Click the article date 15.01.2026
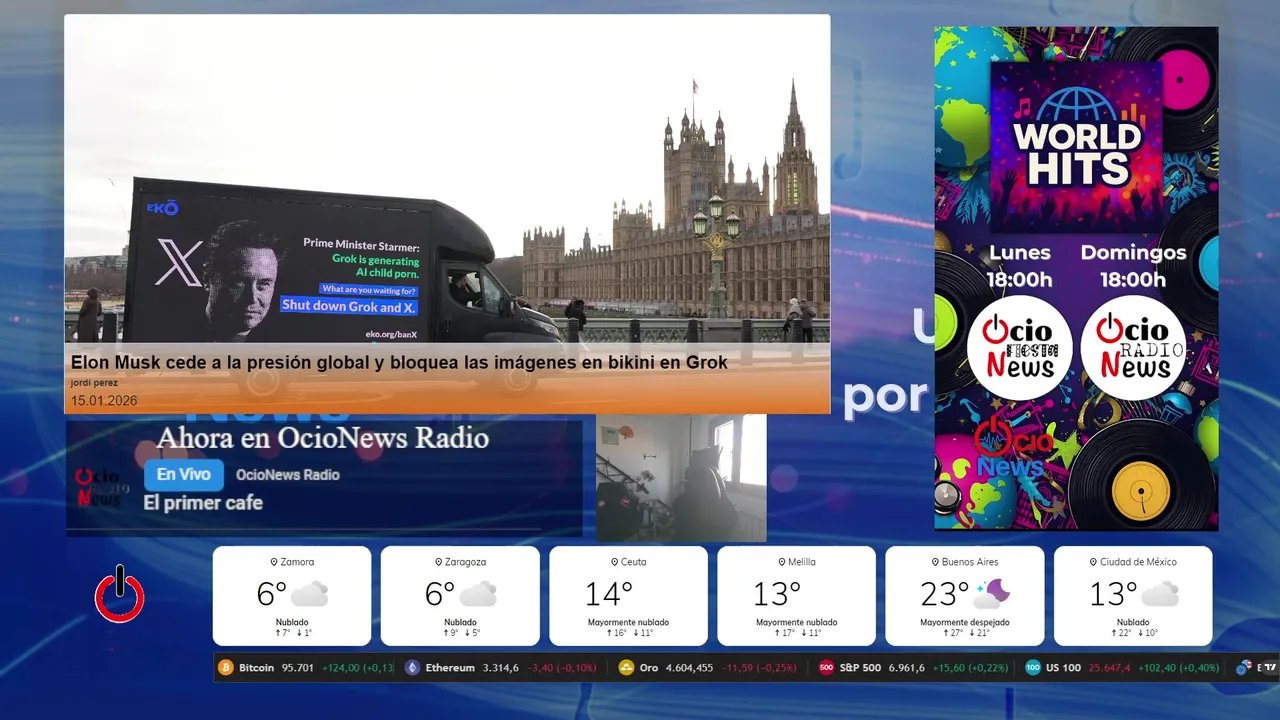The height and width of the screenshot is (720, 1280). 104,401
